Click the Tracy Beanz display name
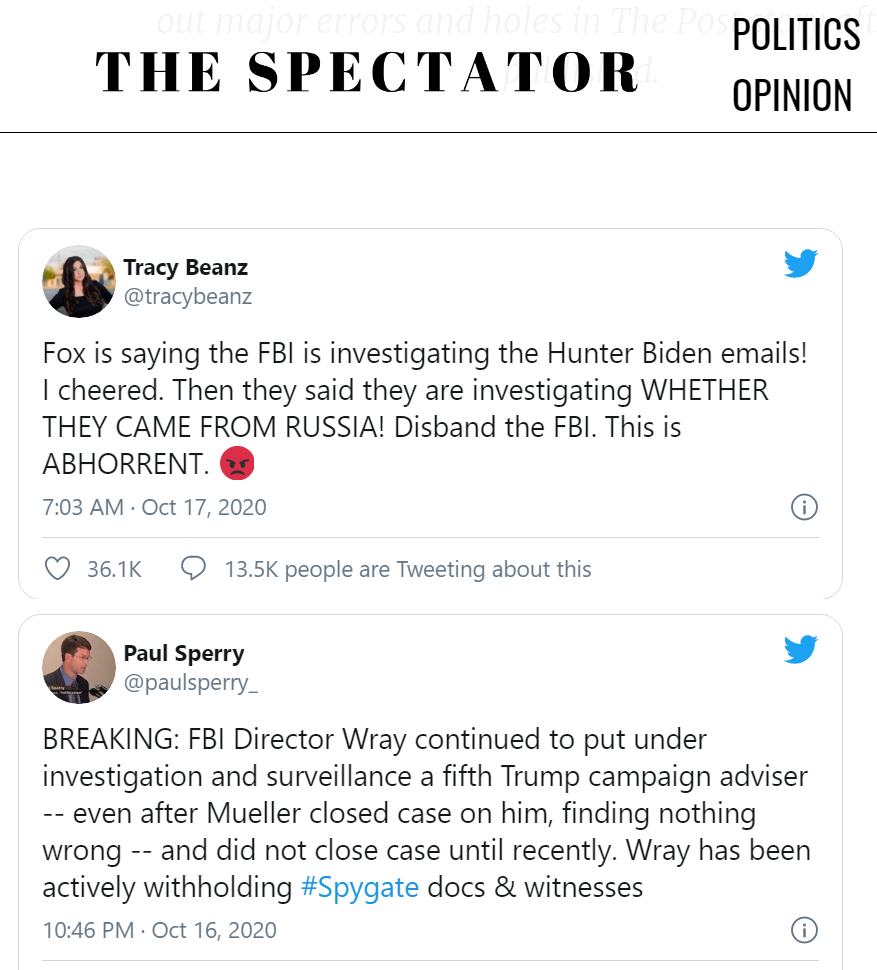Image resolution: width=877 pixels, height=970 pixels. [x=185, y=267]
